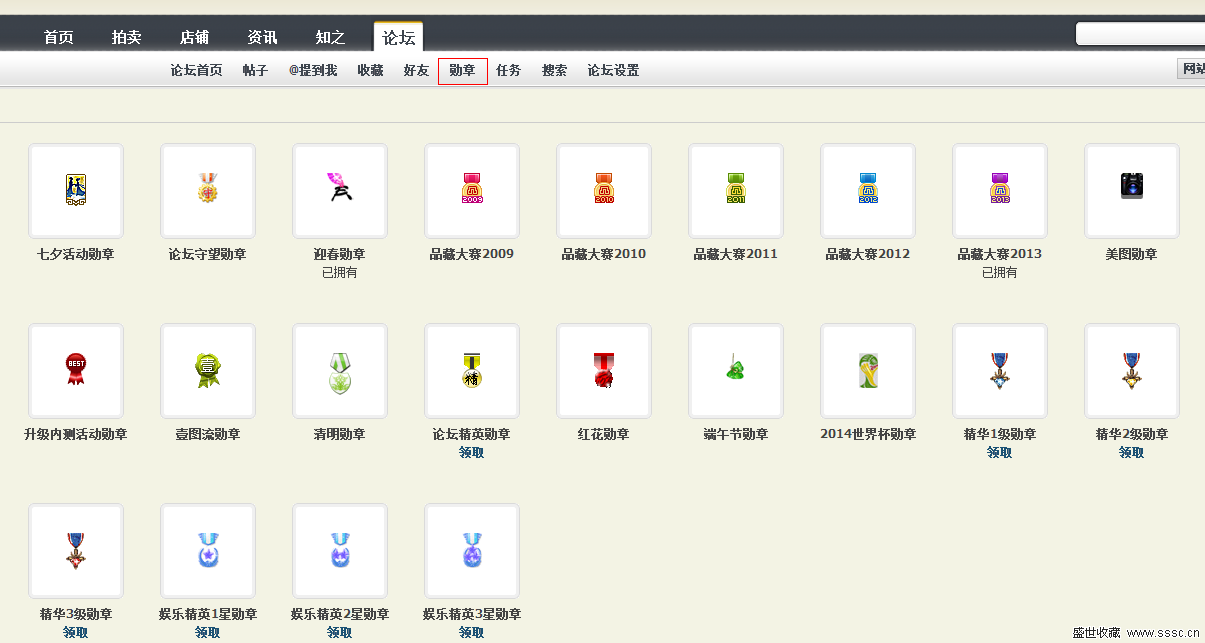Viewport: 1205px width, 643px height.
Task: Click the 美图勋章 camera icon
Action: pos(1132,187)
